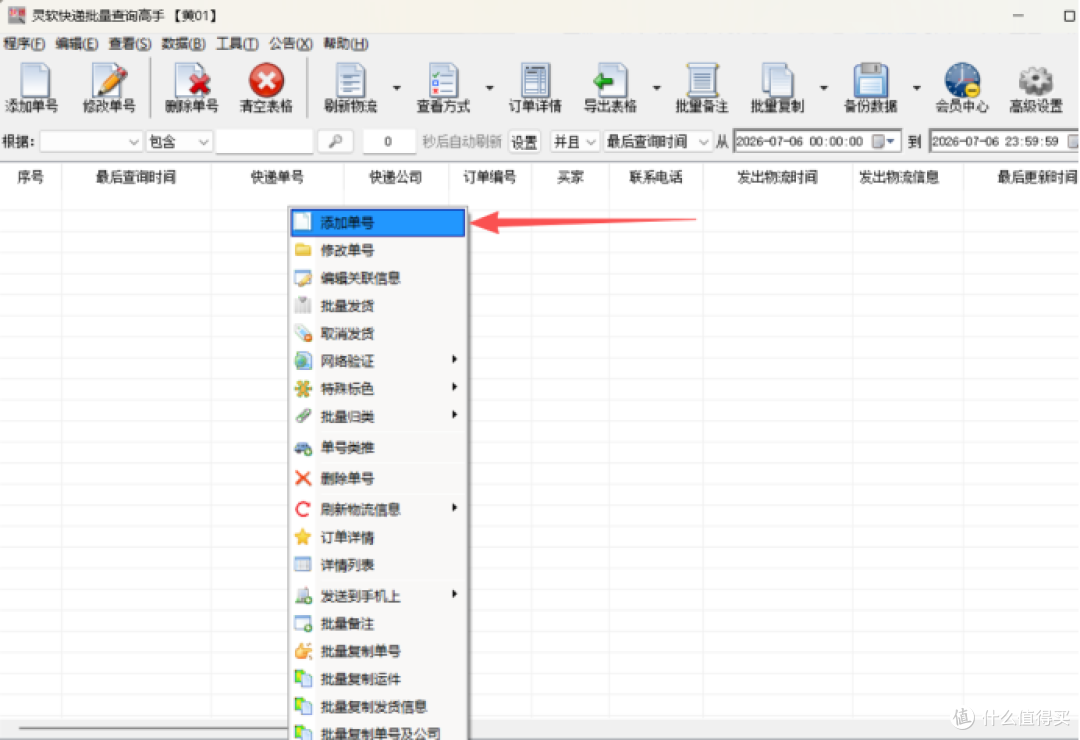Image resolution: width=1080 pixels, height=740 pixels.
Task: Click the 联系电话 column header
Action: 656,177
